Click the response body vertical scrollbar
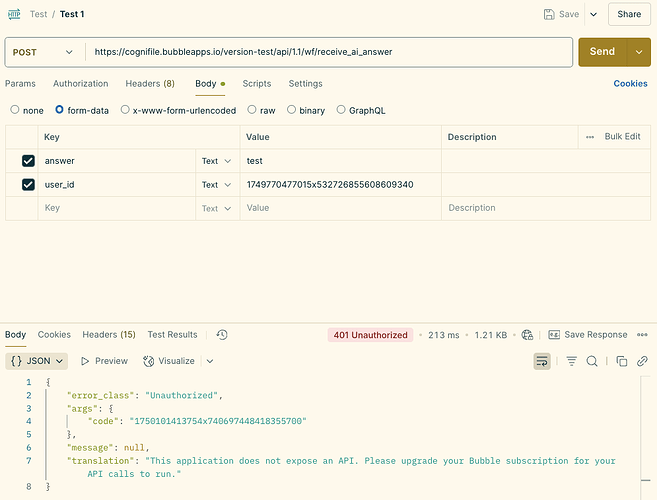Image resolution: width=657 pixels, height=500 pixels. (646, 438)
